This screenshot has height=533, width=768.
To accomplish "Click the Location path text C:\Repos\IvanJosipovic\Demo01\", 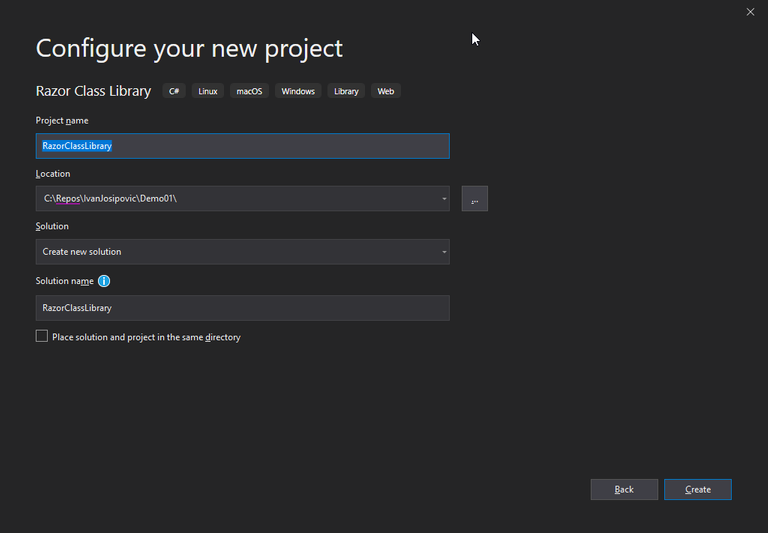I will tap(110, 198).
